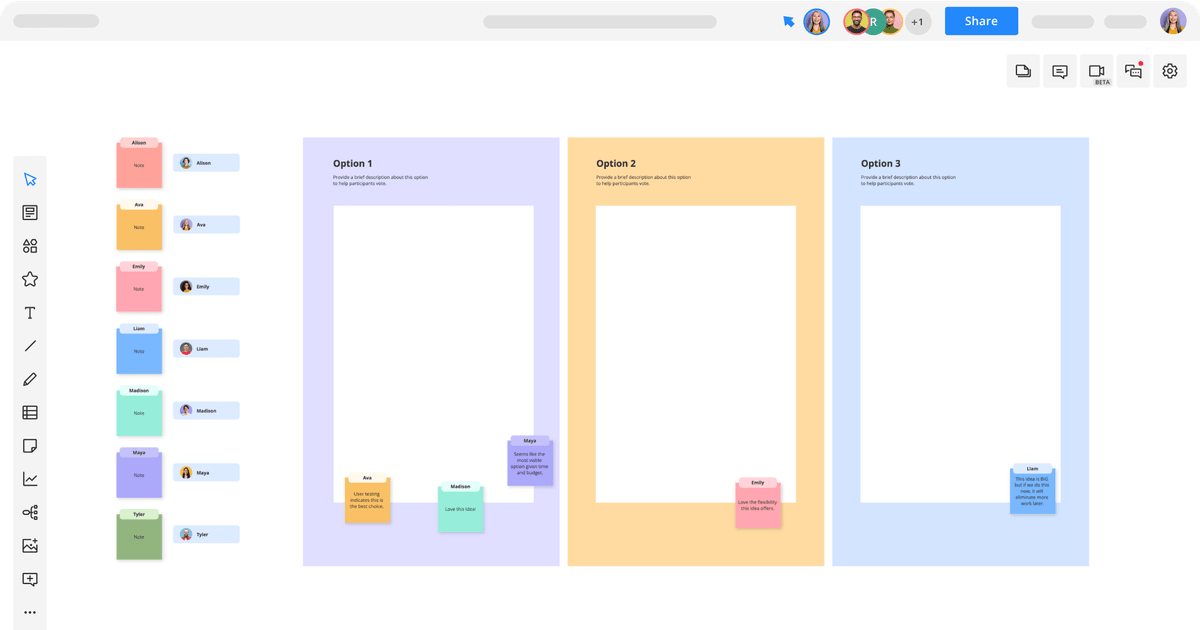Open the chat with the unread notification
The image size is (1200, 630).
click(1132, 71)
